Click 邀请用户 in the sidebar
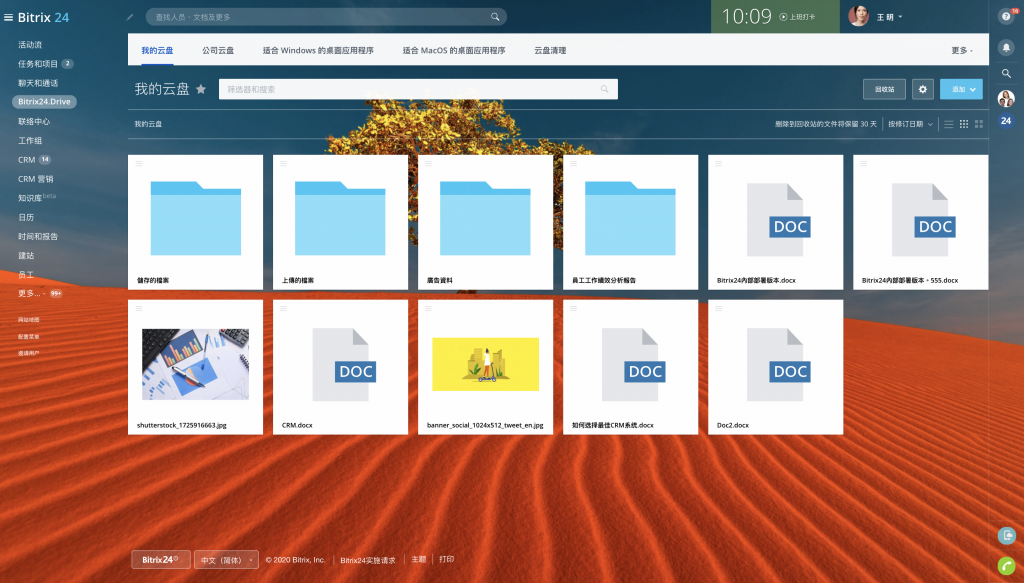The image size is (1024, 583). (x=29, y=353)
